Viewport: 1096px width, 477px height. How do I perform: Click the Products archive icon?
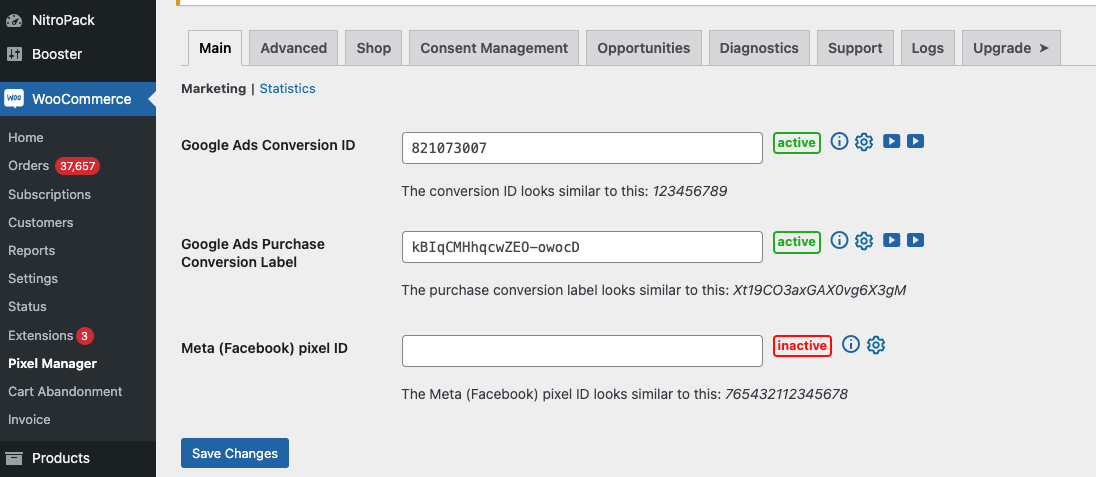[14, 458]
